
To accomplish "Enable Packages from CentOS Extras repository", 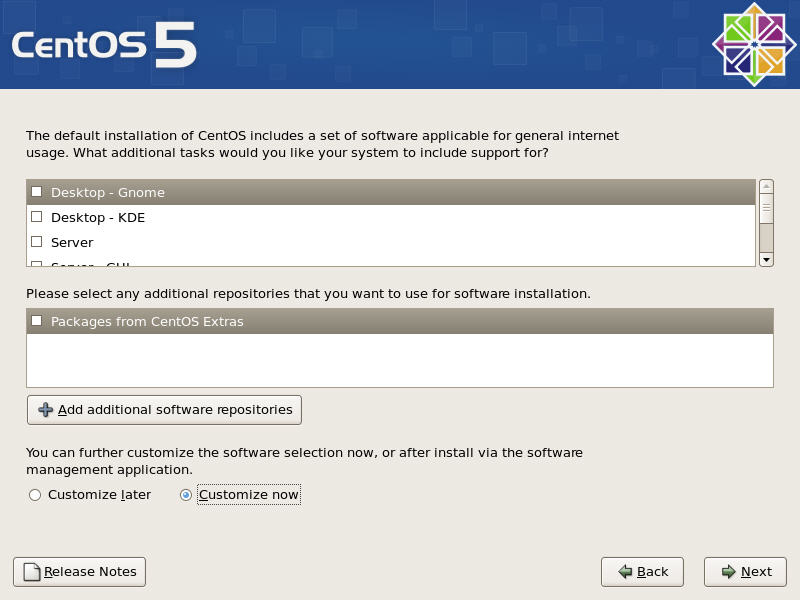I will [x=37, y=321].
